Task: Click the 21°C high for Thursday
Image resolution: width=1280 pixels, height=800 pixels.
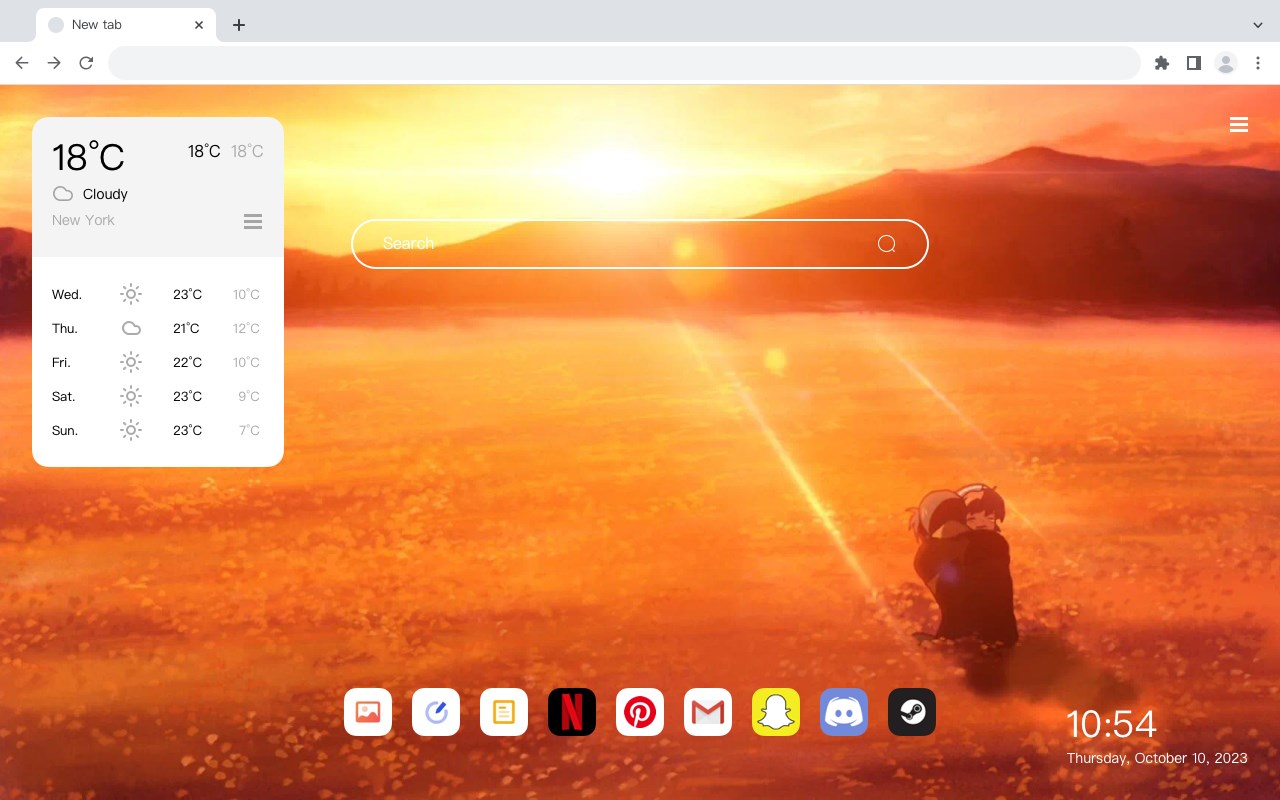Action: pos(187,328)
